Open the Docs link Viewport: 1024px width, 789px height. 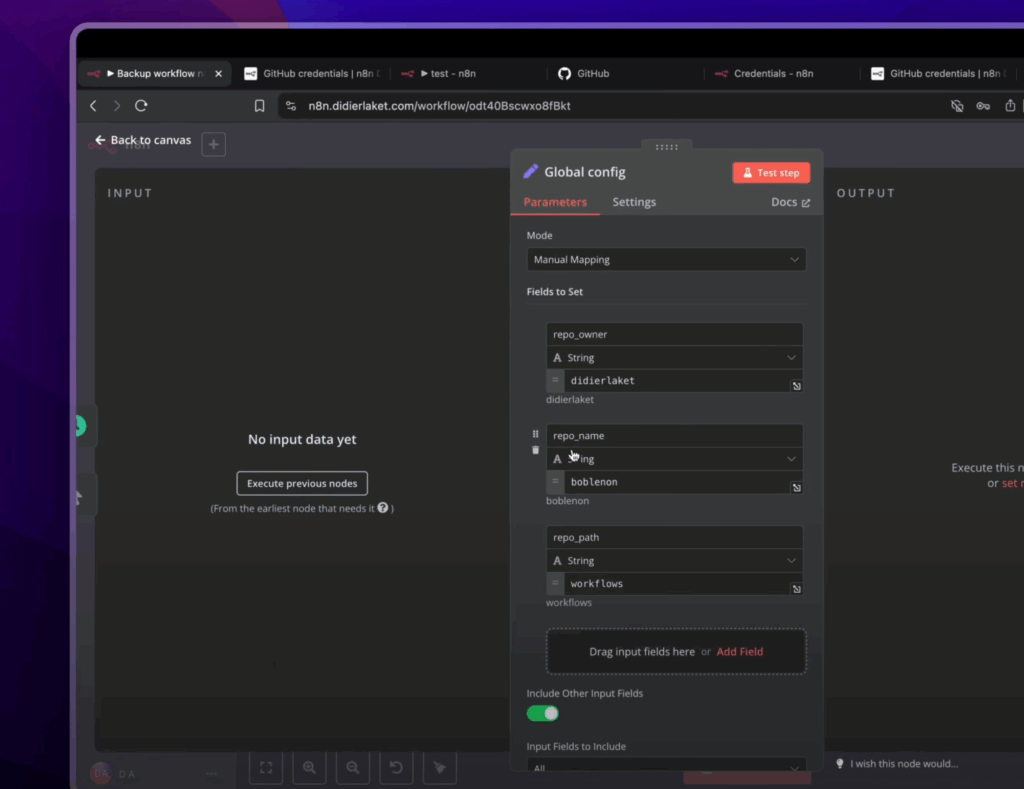pyautogui.click(x=790, y=202)
